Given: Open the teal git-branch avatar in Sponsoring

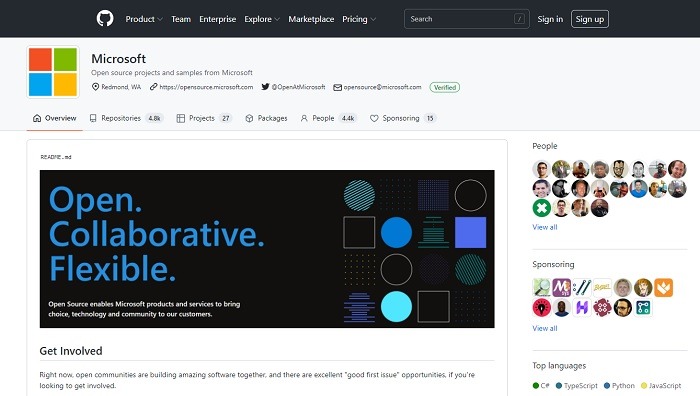Looking at the screenshot, I should point(643,308).
